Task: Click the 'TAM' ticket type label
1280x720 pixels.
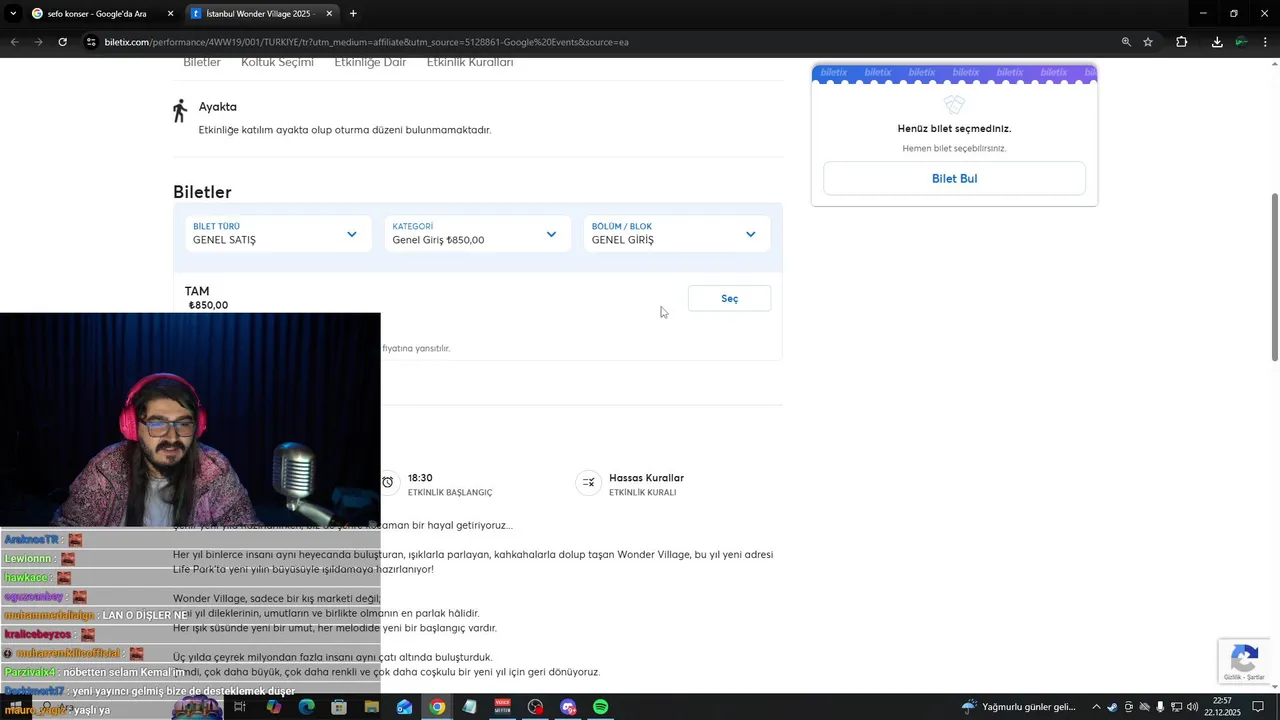Action: pyautogui.click(x=197, y=291)
